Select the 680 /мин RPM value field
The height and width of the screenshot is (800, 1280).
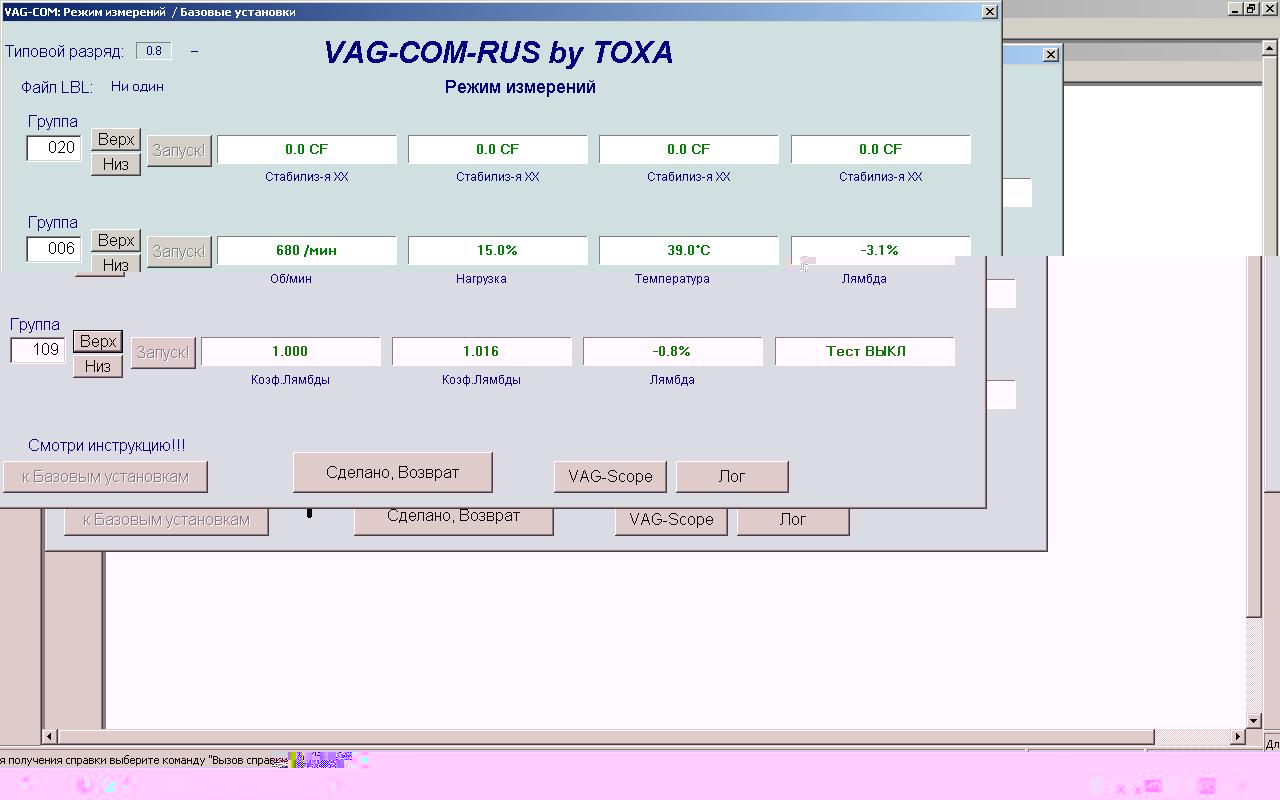[306, 250]
